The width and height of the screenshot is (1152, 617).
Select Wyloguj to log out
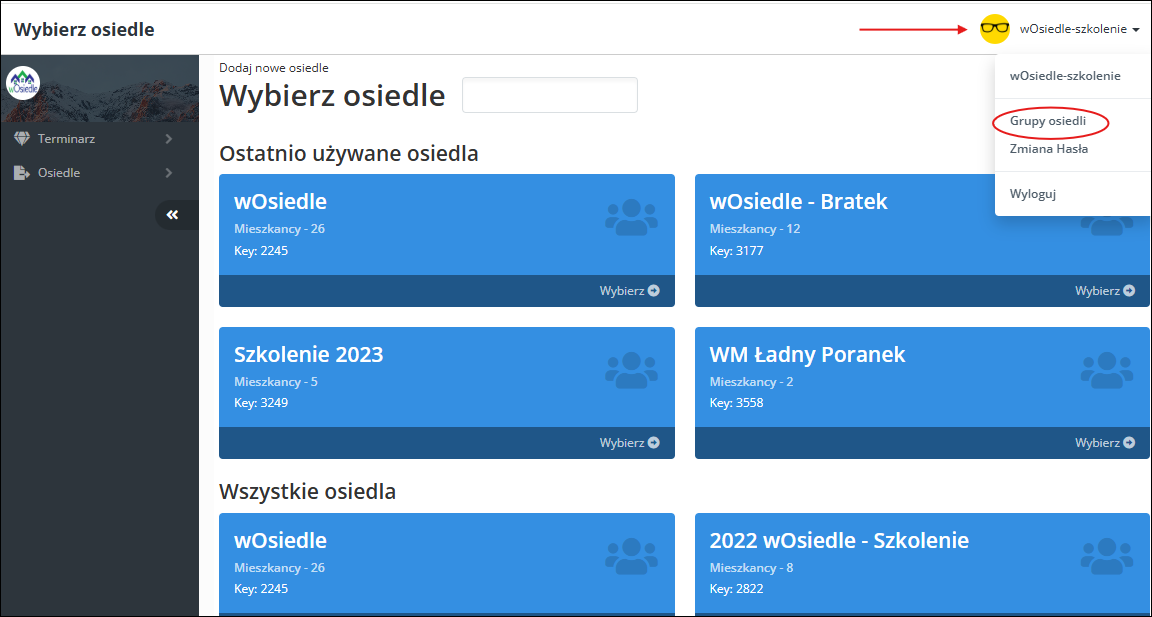point(1033,194)
